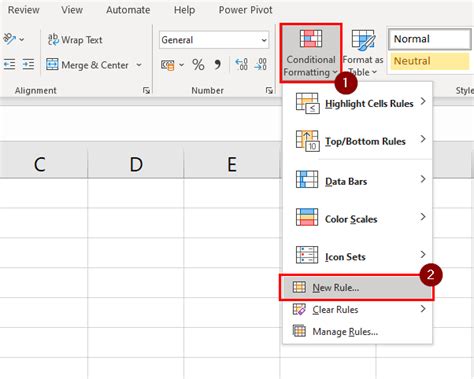Image resolution: width=474 pixels, height=379 pixels.
Task: Choose Manage Rules... menu item
Action: coord(357,332)
